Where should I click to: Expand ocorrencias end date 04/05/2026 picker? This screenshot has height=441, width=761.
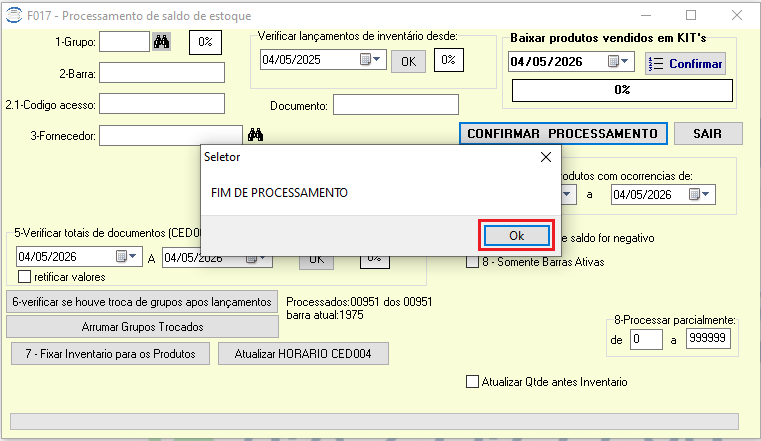coord(700,195)
